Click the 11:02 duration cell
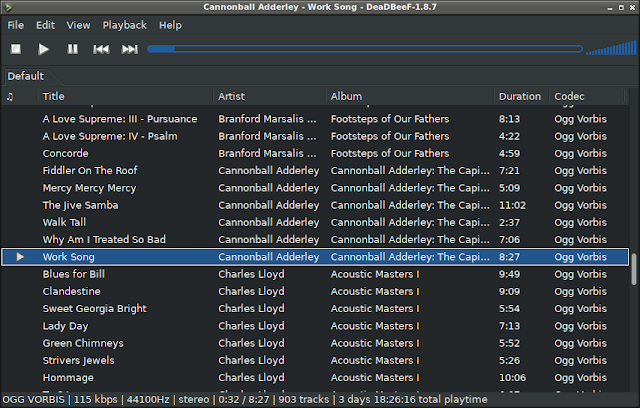 click(512, 205)
